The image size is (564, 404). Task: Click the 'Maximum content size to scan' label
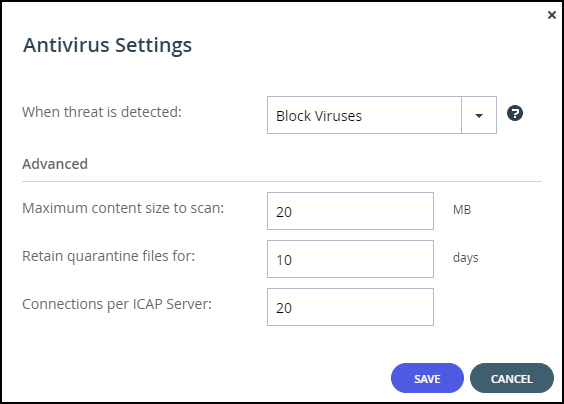tap(123, 208)
